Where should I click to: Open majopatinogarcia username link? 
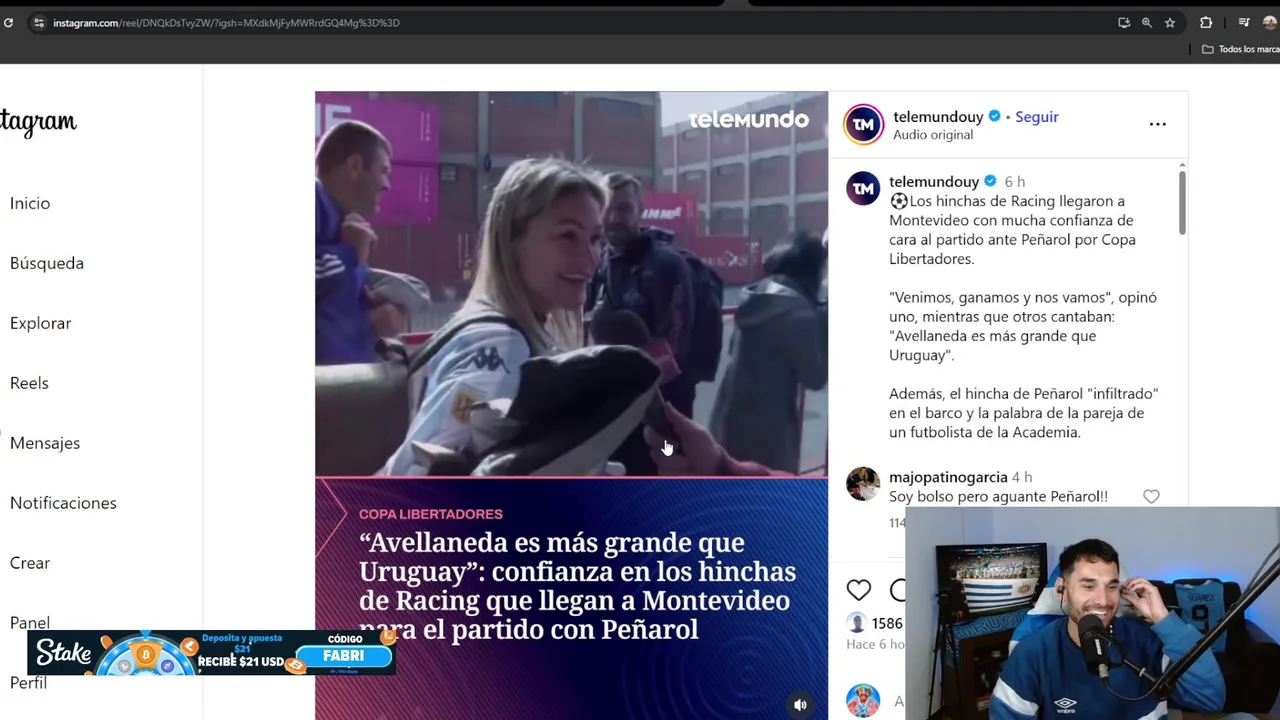click(x=948, y=478)
